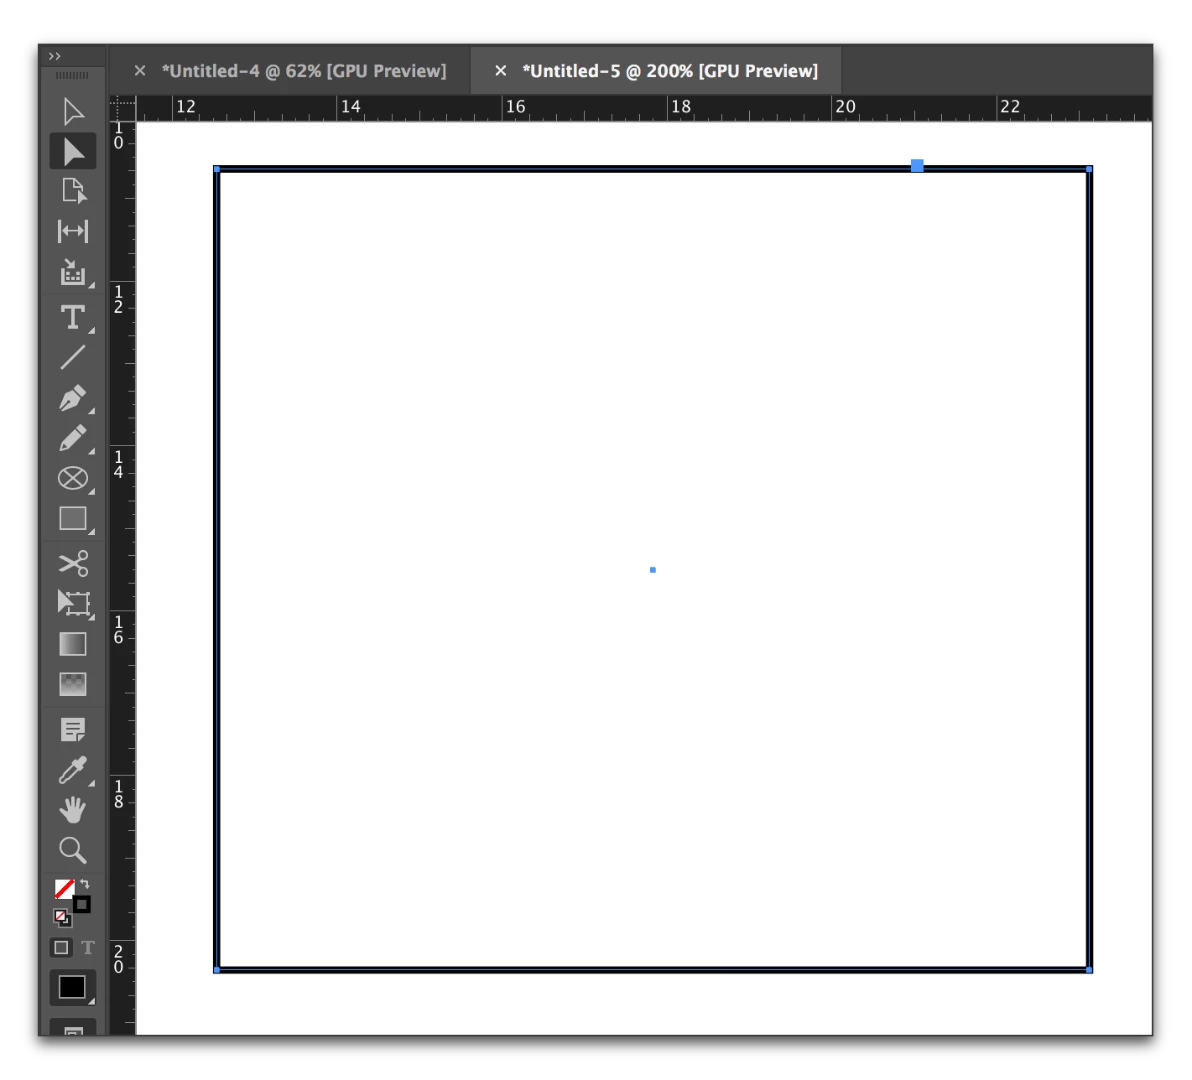Select the Ellipse Frame tool

(73, 478)
